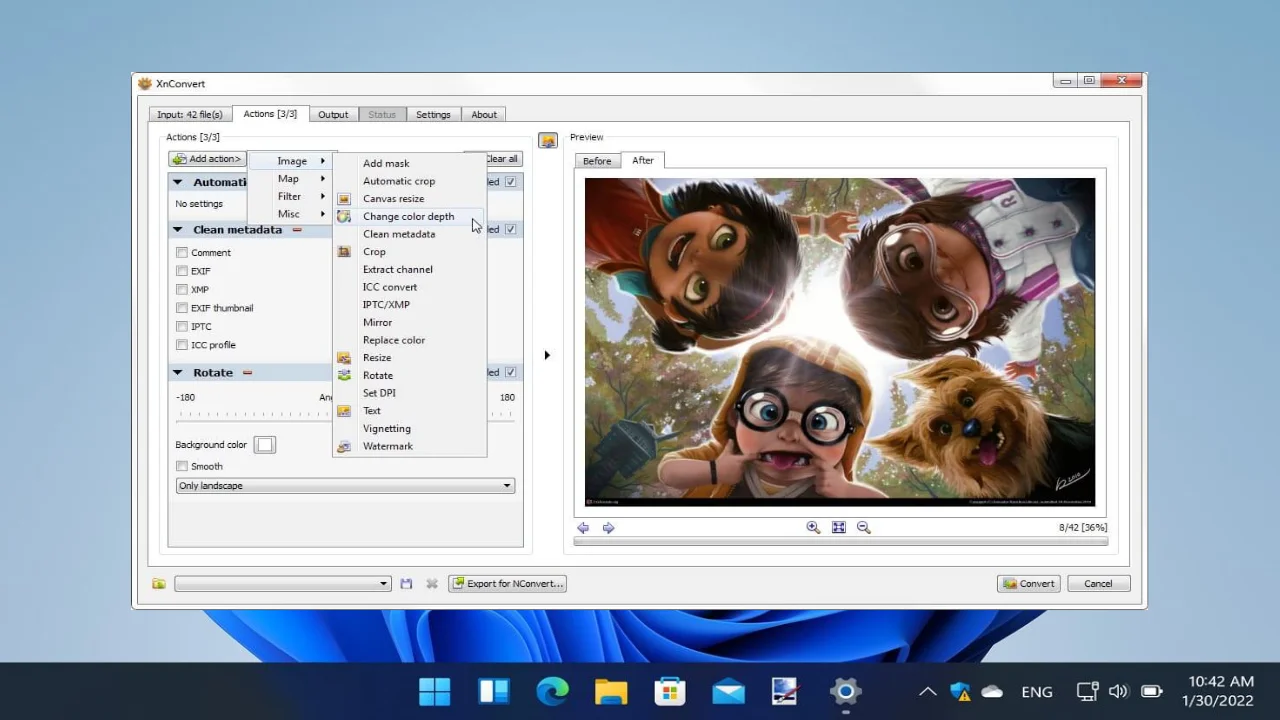1280x720 pixels.
Task: Zoom out of the preview image
Action: click(x=864, y=527)
